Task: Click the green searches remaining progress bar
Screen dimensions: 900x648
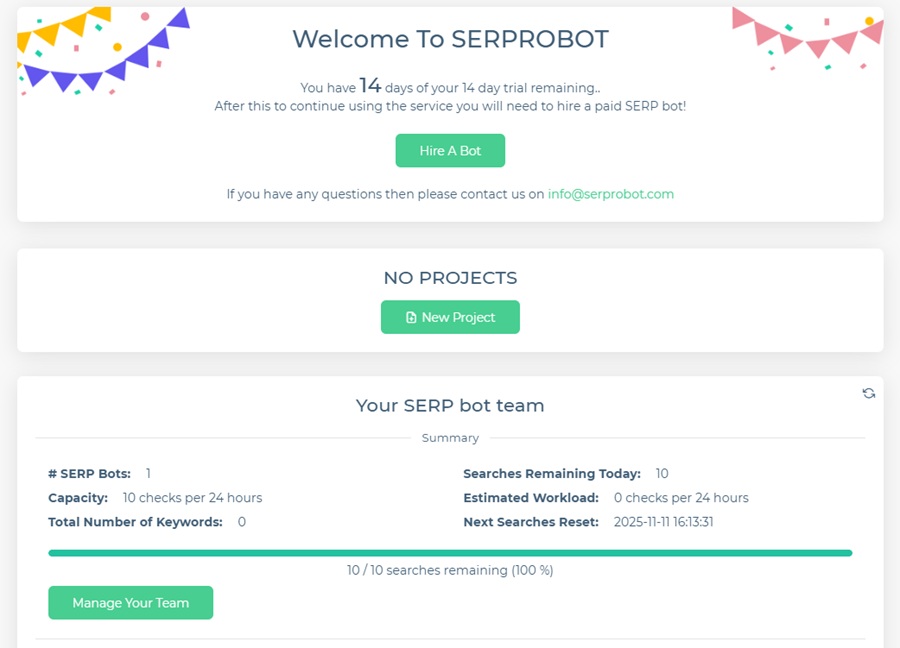Action: [x=450, y=553]
